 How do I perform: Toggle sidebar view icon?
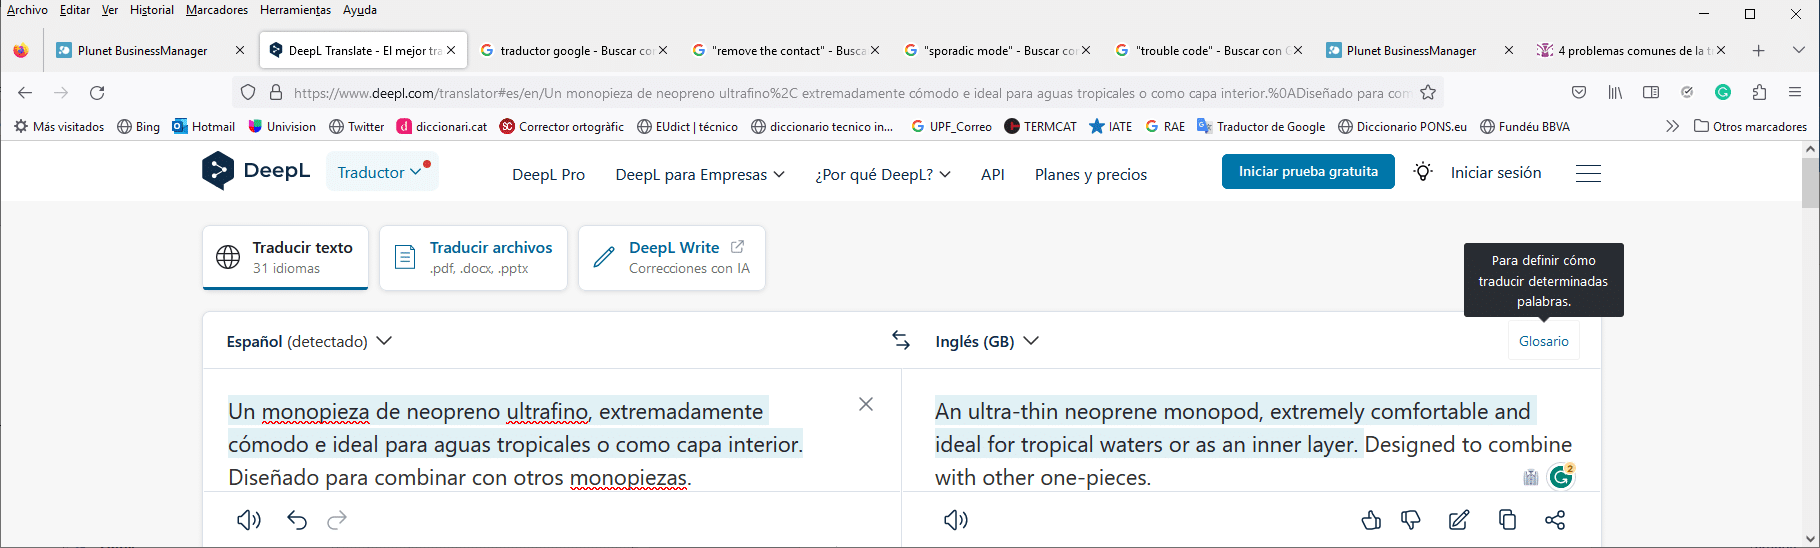click(x=1651, y=93)
